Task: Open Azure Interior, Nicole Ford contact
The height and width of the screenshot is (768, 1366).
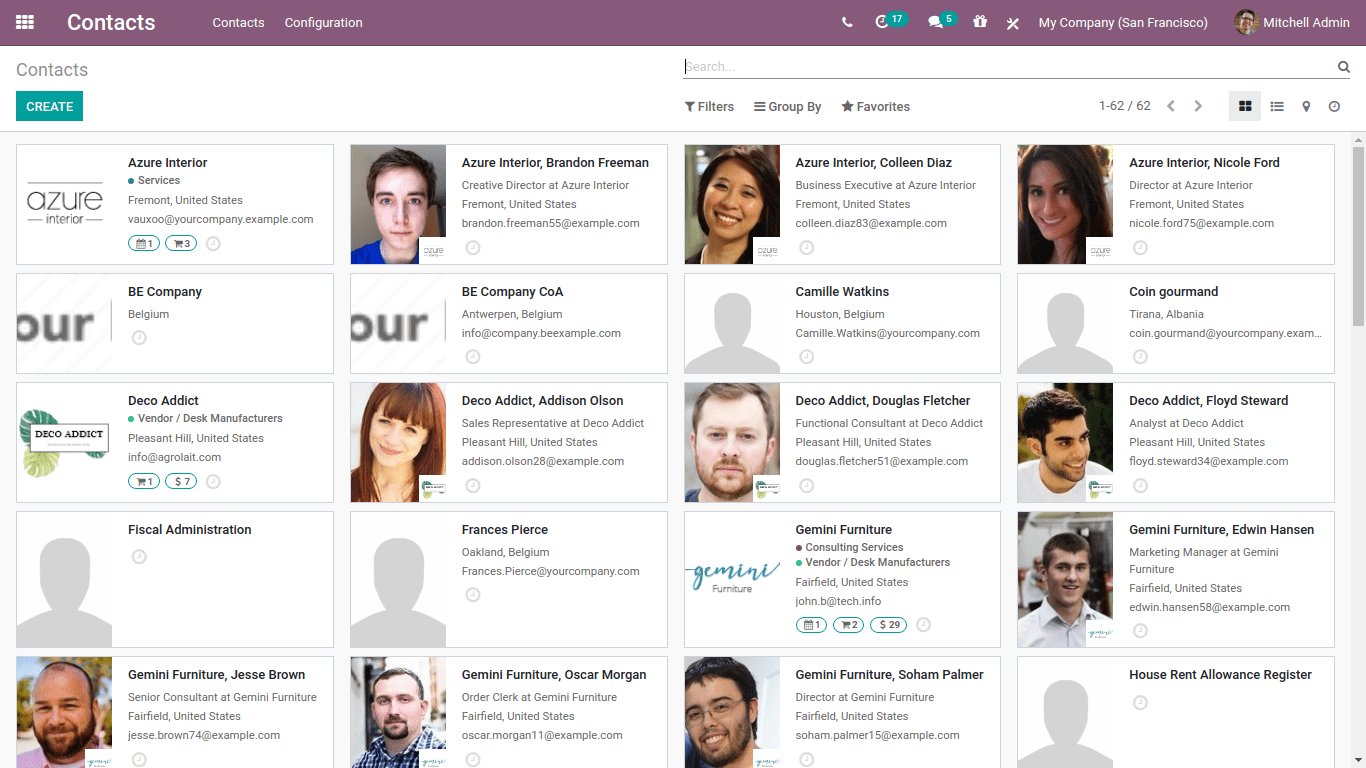Action: coord(1176,204)
